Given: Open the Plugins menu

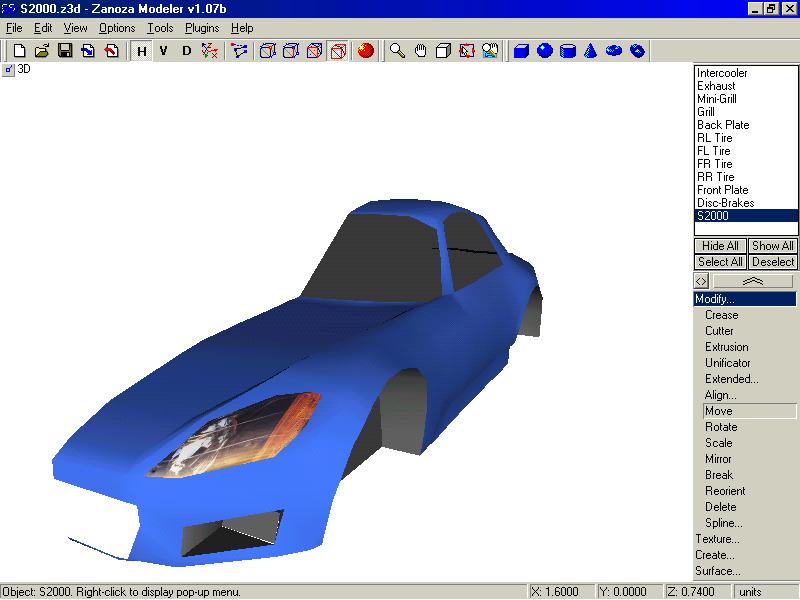Looking at the screenshot, I should pos(202,28).
